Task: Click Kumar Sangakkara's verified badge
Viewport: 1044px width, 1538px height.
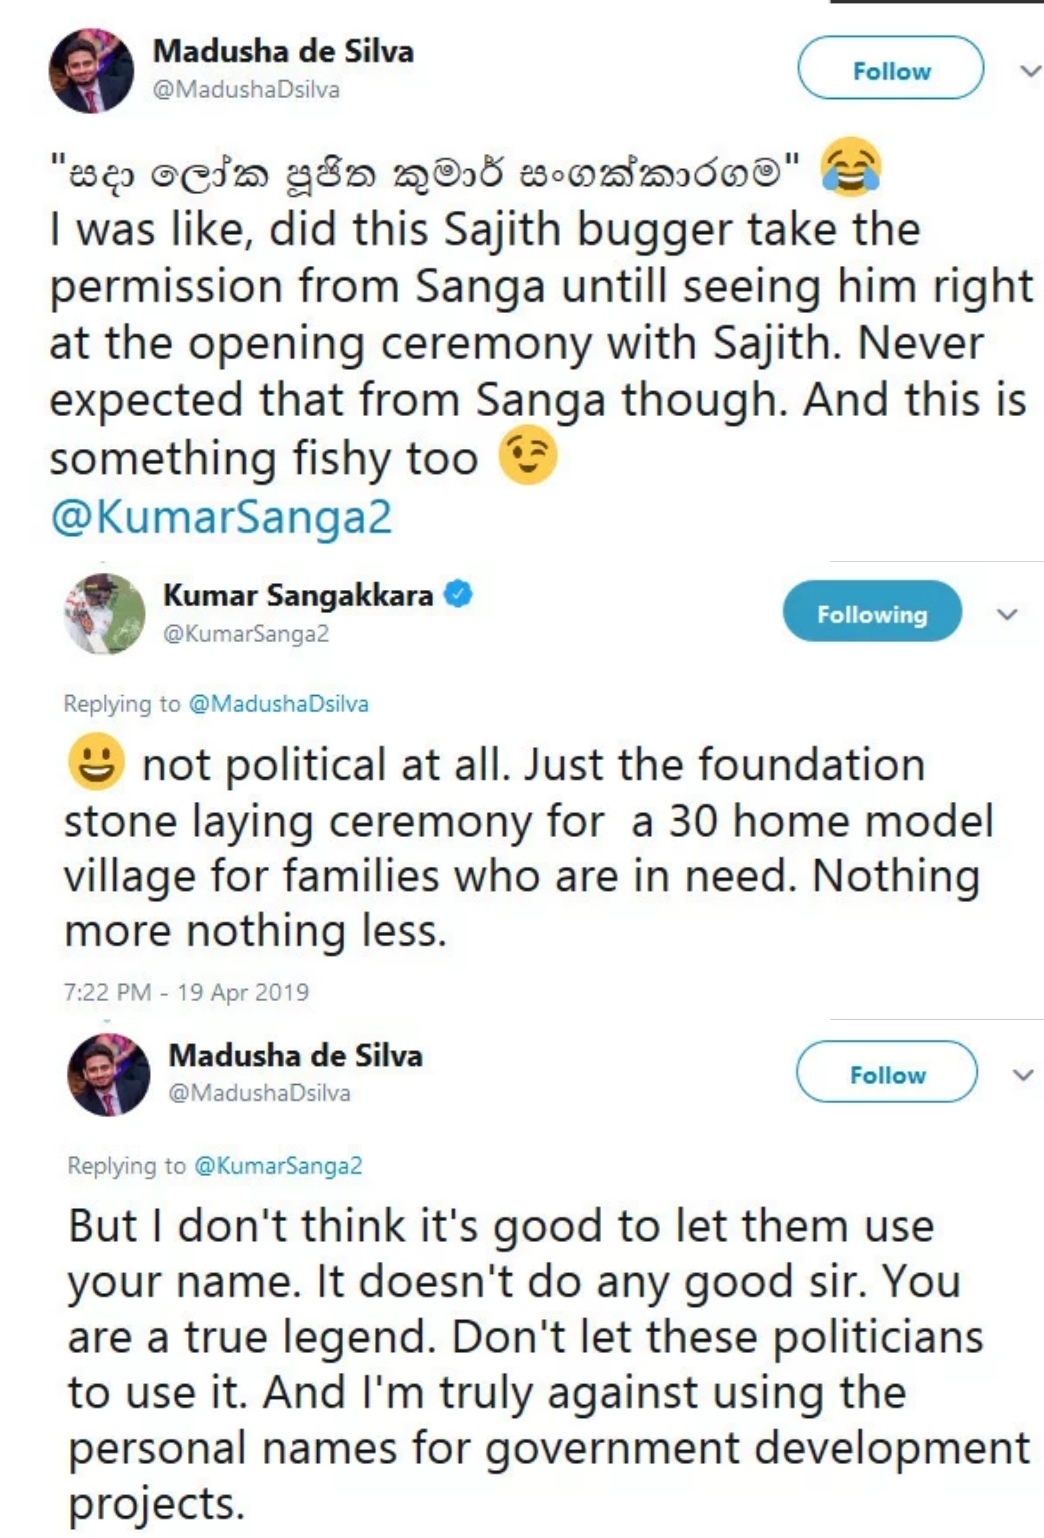Action: [458, 594]
